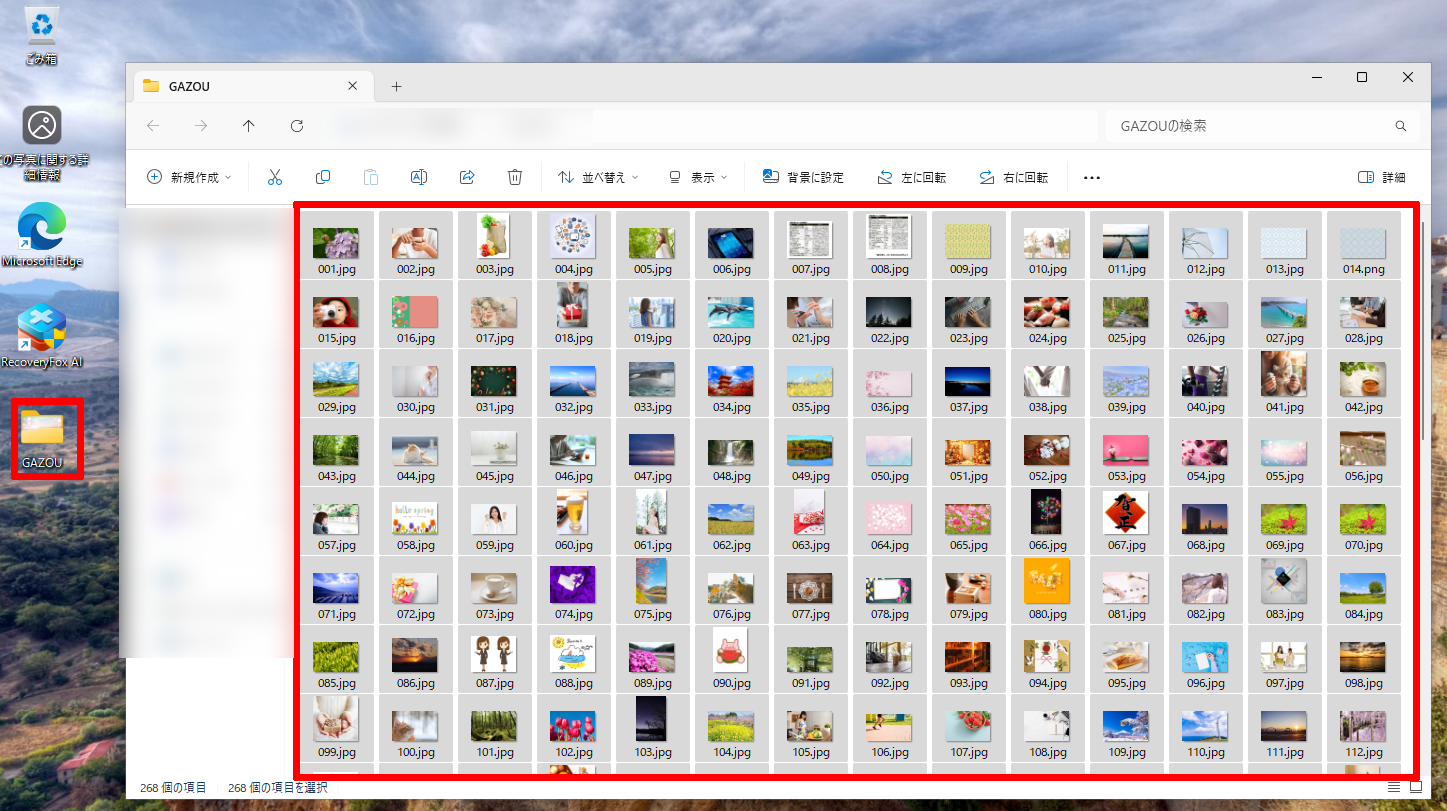This screenshot has height=811, width=1447.
Task: Select thumbnail 001.jpg
Action: click(x=336, y=242)
